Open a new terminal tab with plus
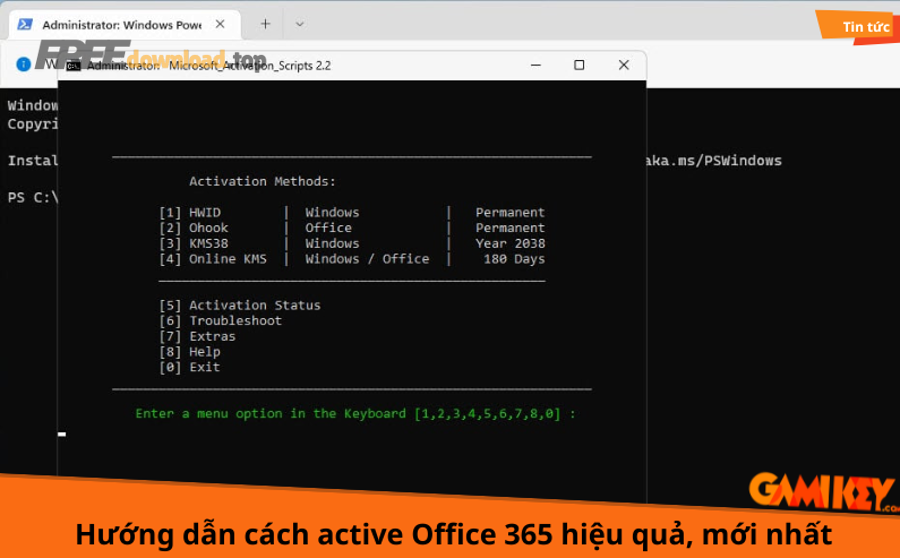900x558 pixels. coord(265,24)
